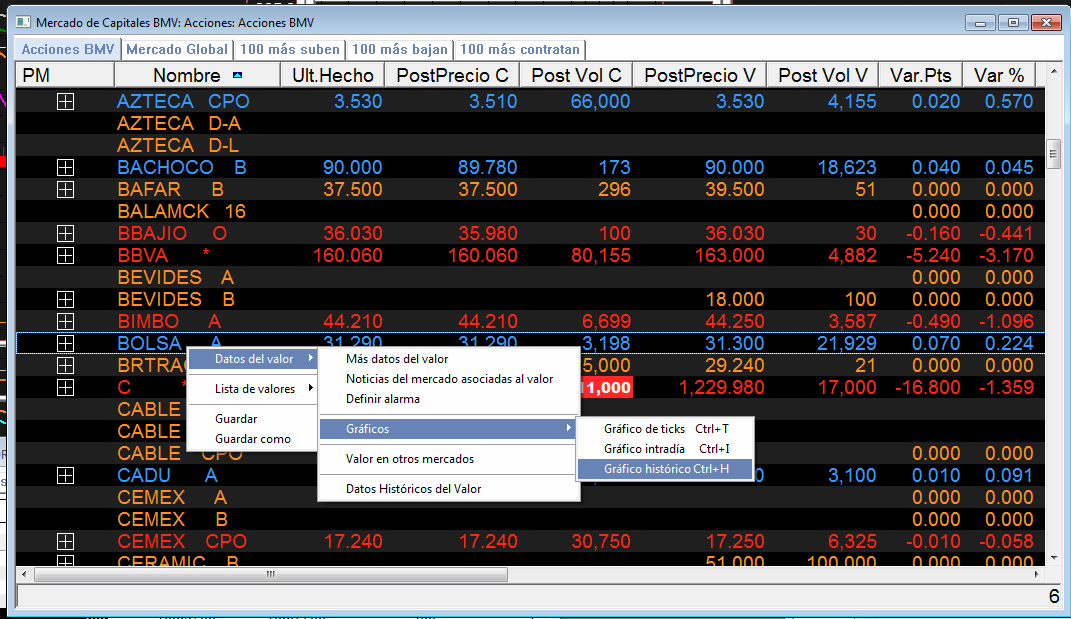Click BBVA last price 160.060

[347, 256]
